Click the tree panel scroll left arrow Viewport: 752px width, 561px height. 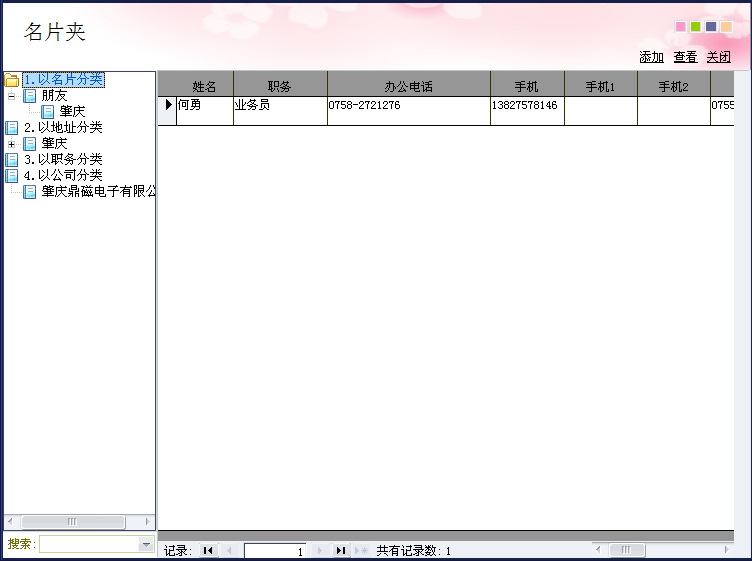point(10,522)
